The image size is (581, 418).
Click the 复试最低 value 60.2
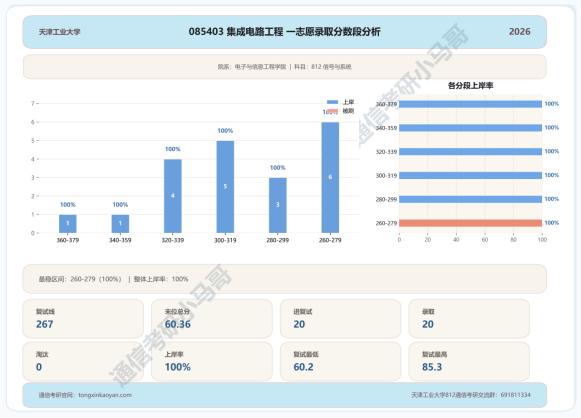coord(303,367)
